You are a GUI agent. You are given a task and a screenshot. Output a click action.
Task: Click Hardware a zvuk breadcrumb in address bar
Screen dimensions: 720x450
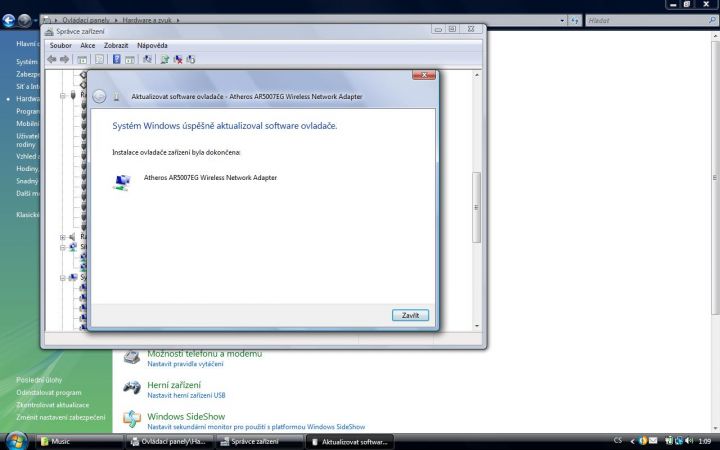(146, 20)
